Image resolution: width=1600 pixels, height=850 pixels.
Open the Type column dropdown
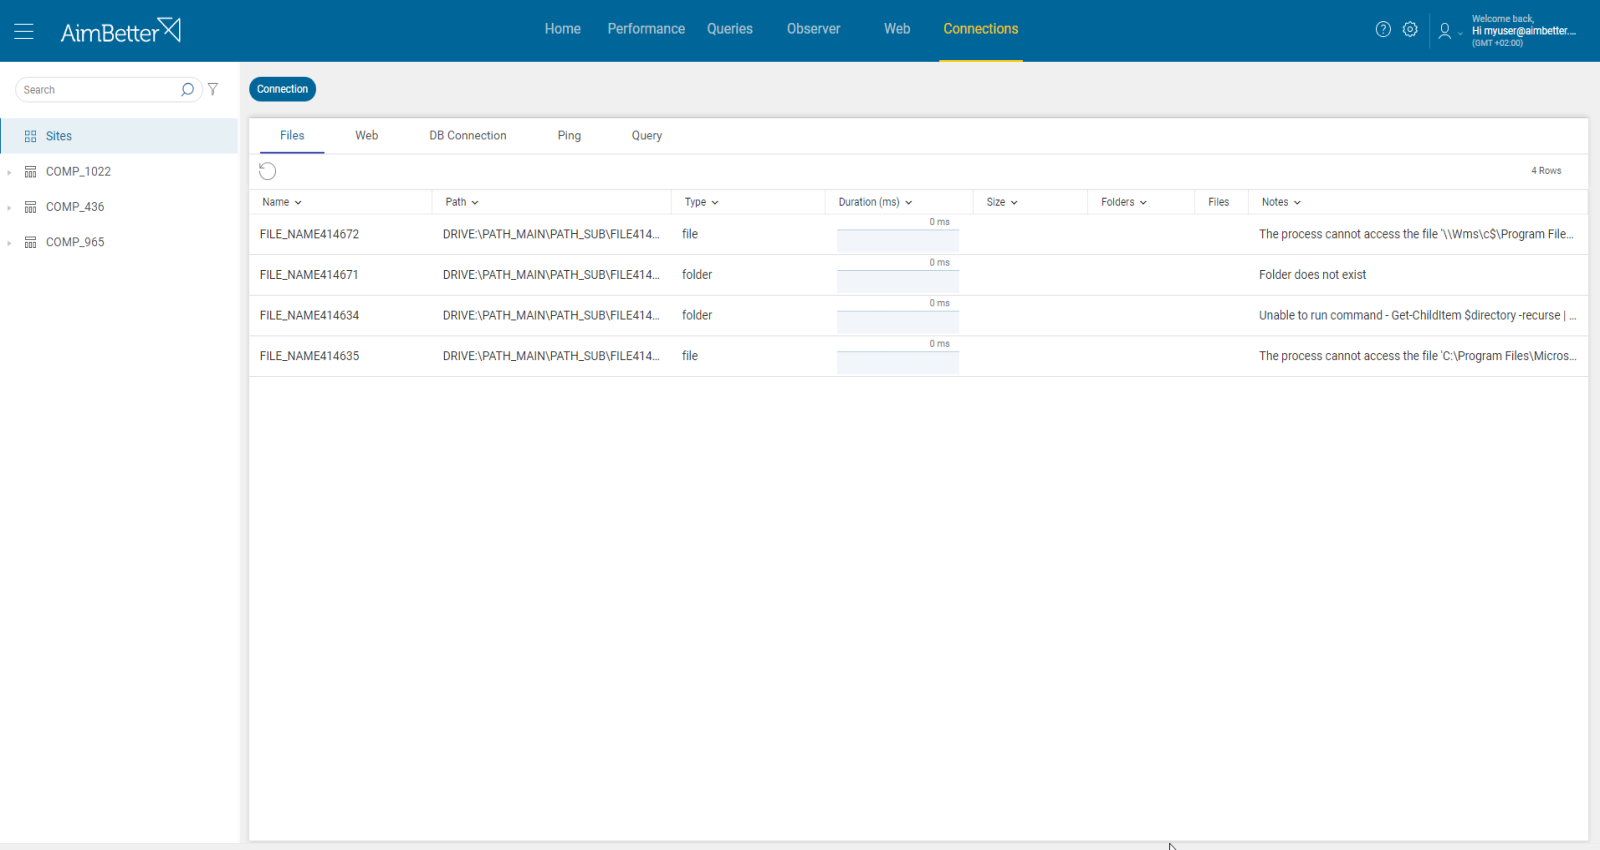pyautogui.click(x=715, y=203)
